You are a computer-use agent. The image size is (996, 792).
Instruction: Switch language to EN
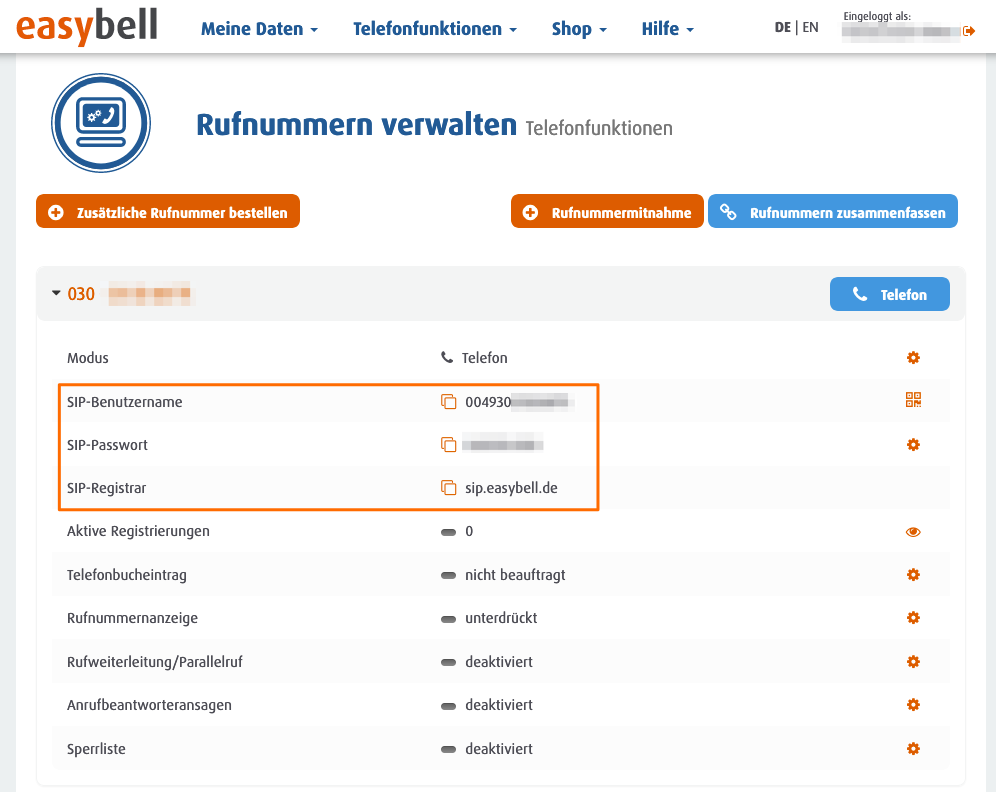pyautogui.click(x=810, y=28)
